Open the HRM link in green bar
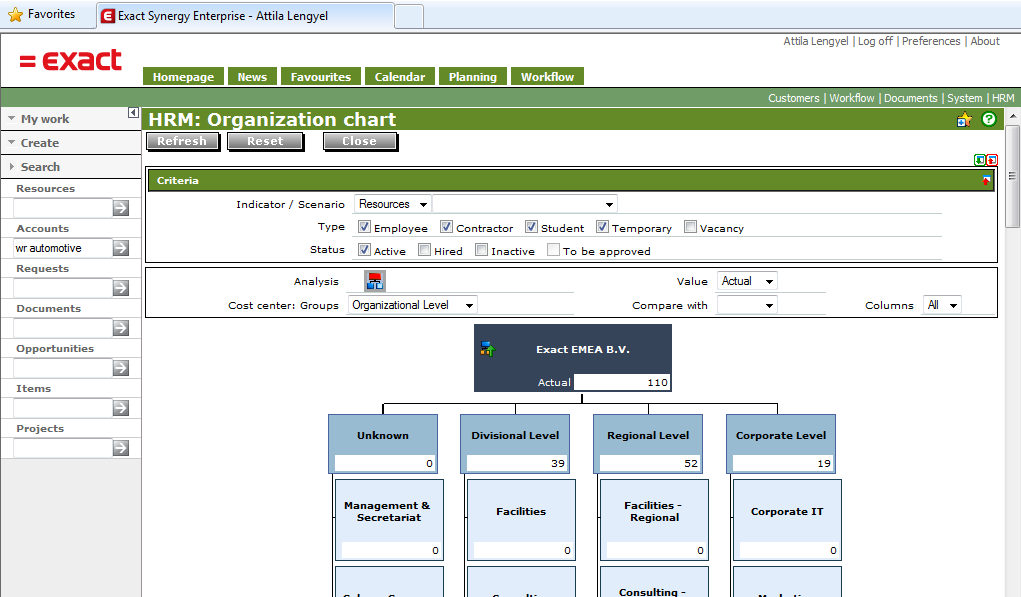 point(1003,98)
